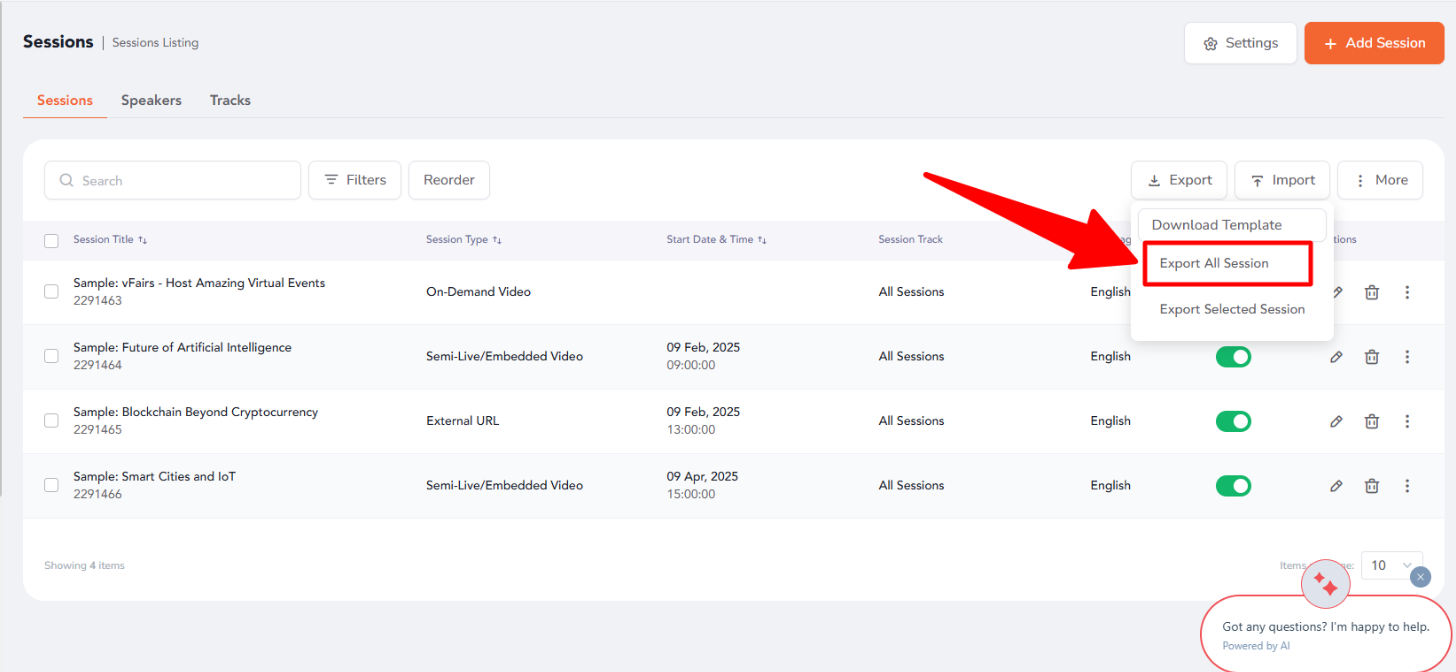Image resolution: width=1456 pixels, height=672 pixels.
Task: Click edit pencil for Smart Cities and IoT
Action: point(1336,486)
